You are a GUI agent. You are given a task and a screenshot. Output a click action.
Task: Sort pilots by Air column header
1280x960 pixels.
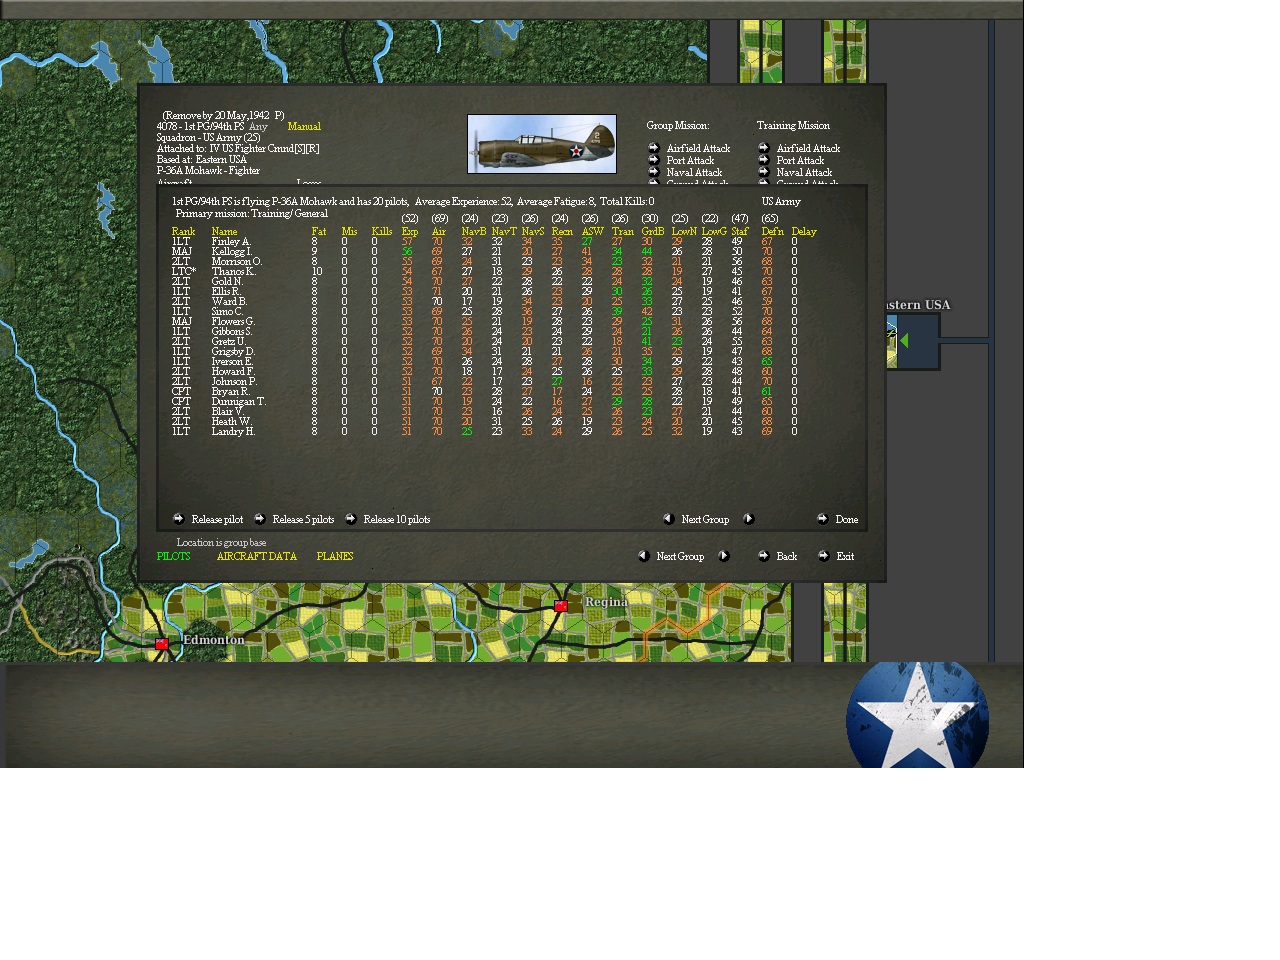pos(438,232)
